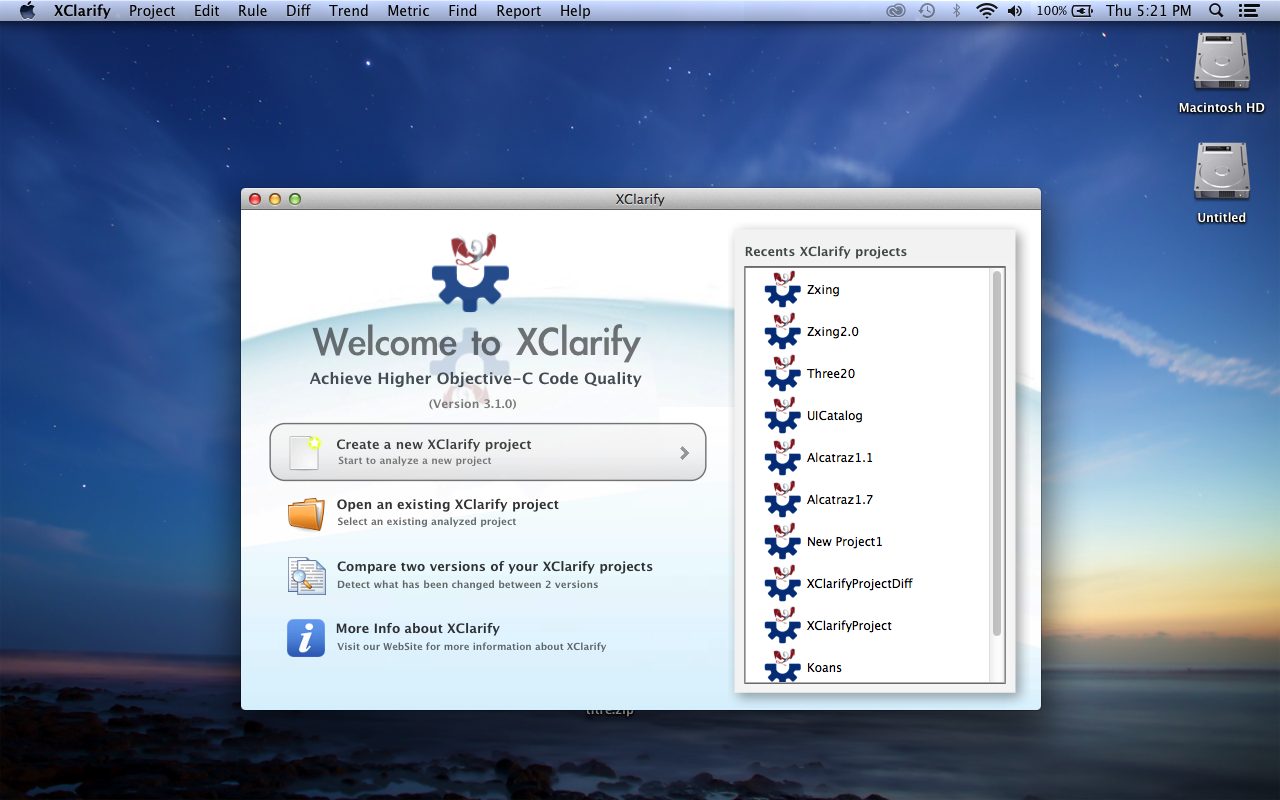Click the XClarifyProject gear icon
This screenshot has width=1280, height=800.
[x=782, y=625]
